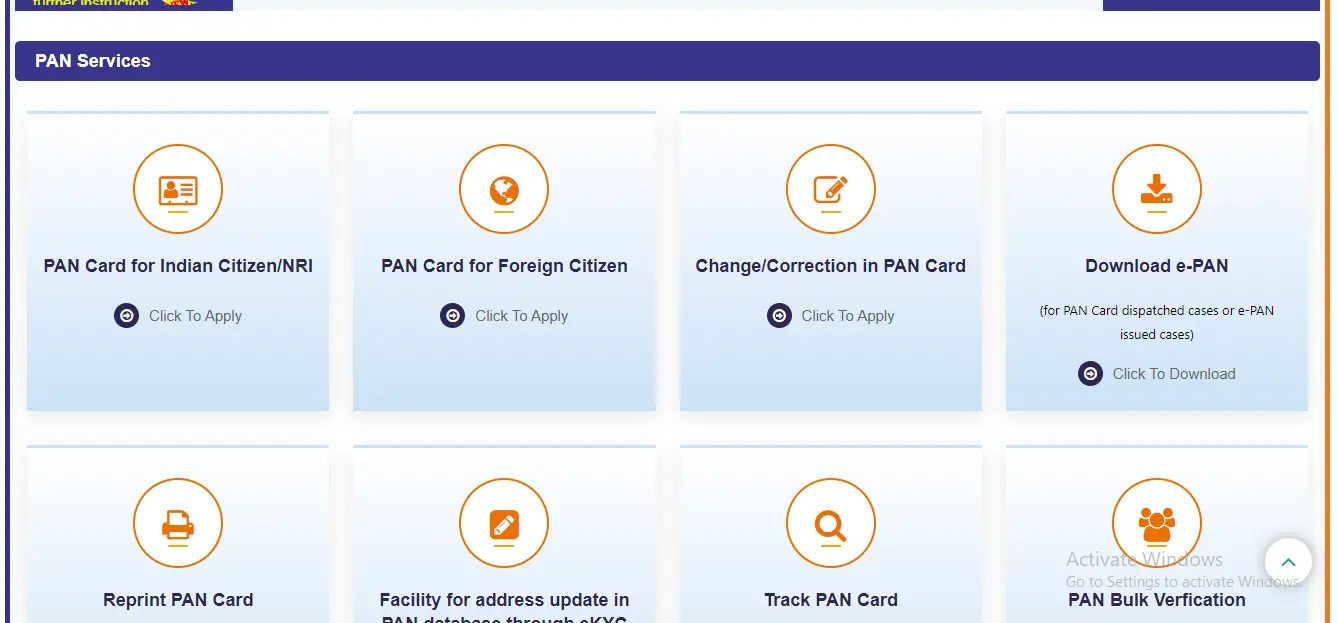Open the address update pencil icon
Screen dimensions: 1339x623
coord(504,523)
